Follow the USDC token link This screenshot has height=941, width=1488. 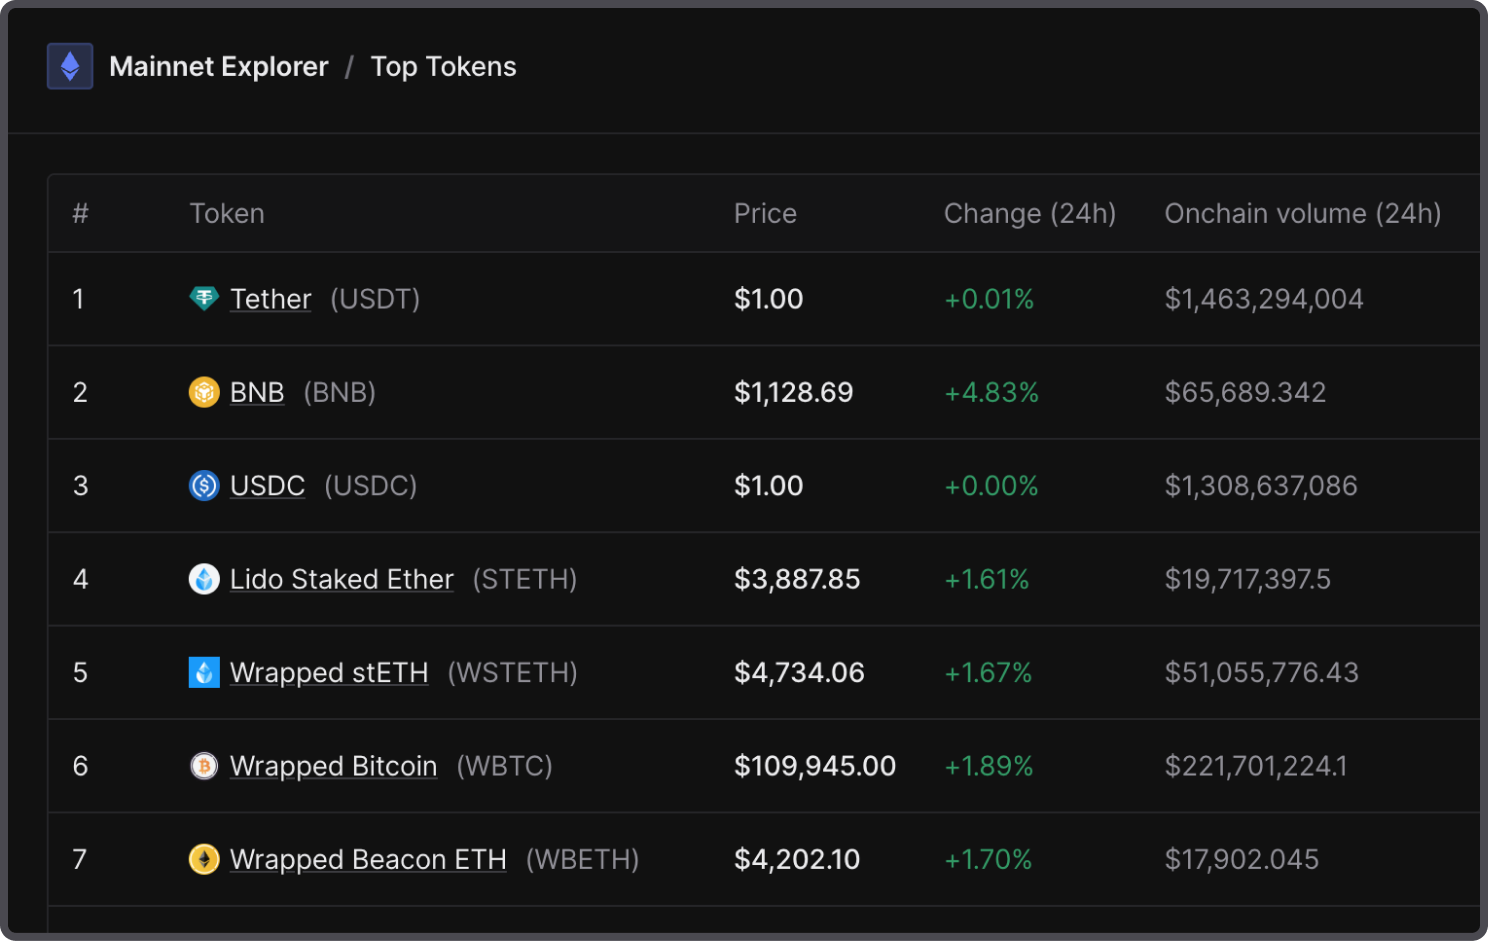click(267, 486)
